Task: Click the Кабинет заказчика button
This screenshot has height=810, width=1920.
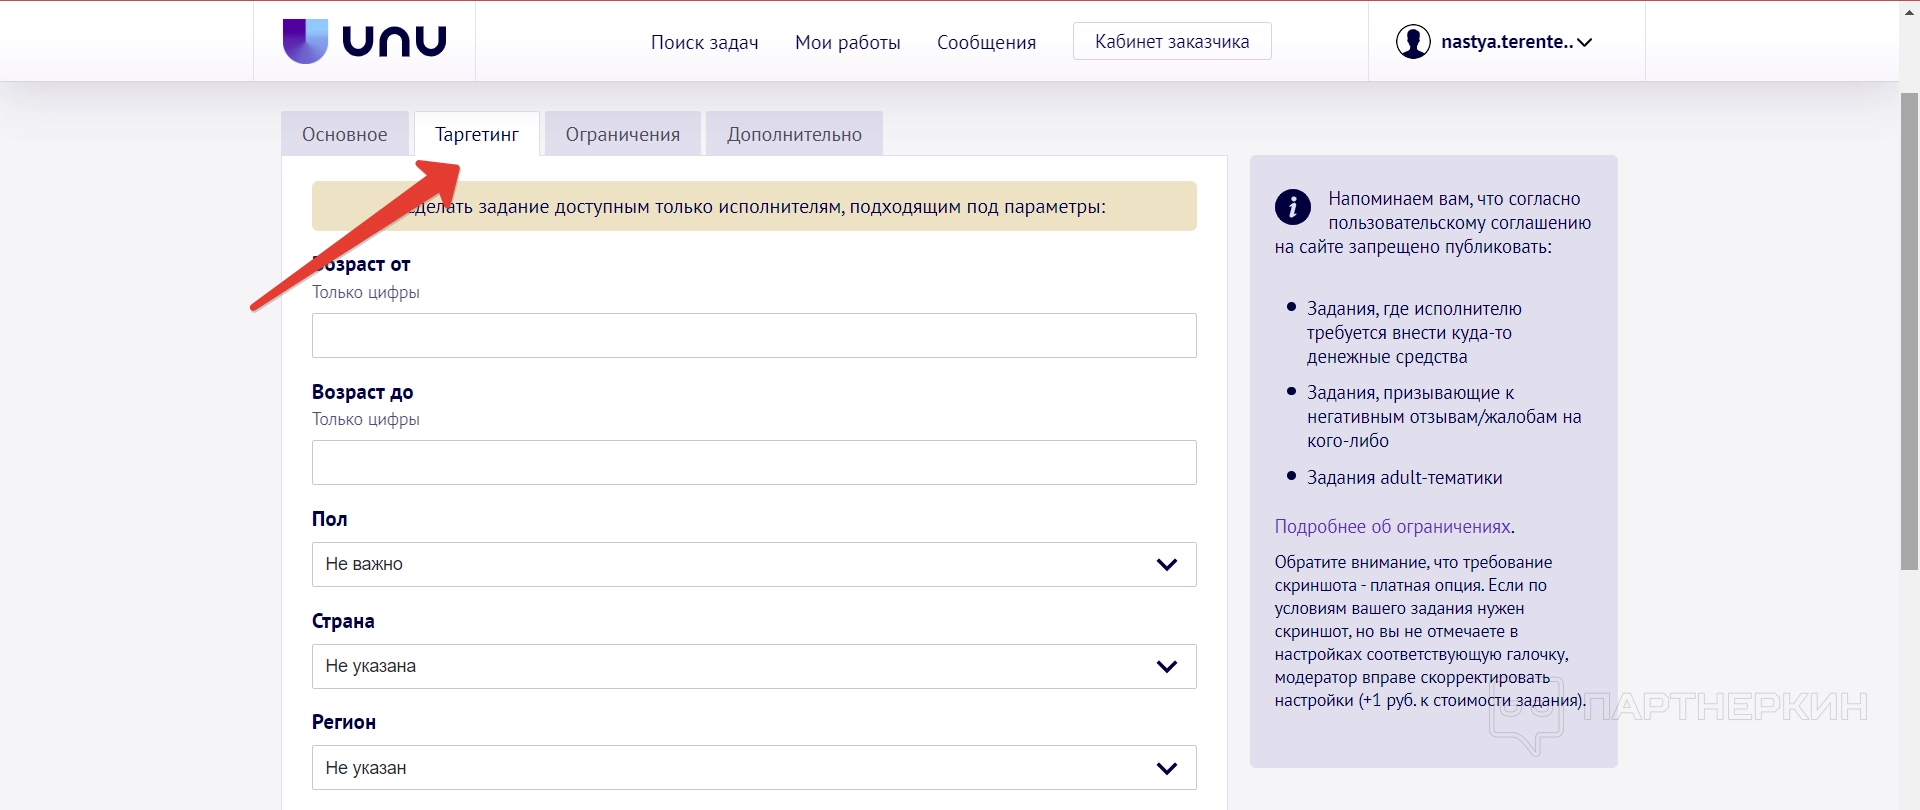Action: (1171, 42)
